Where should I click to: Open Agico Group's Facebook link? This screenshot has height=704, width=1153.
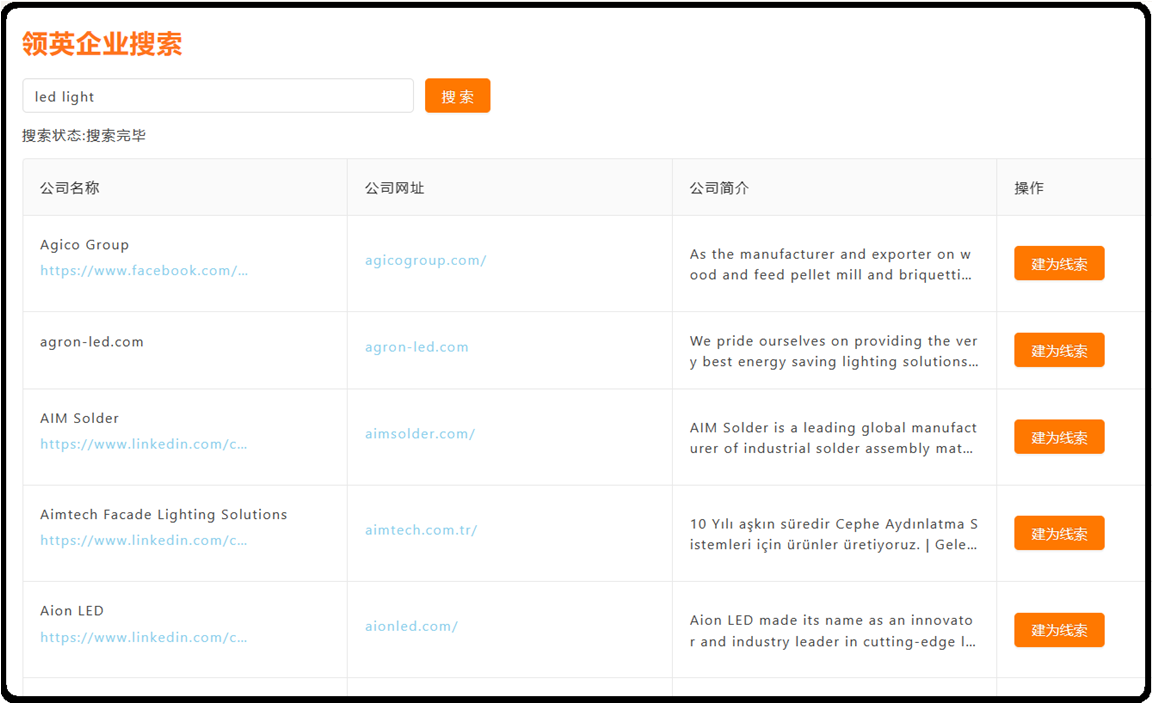(x=144, y=271)
